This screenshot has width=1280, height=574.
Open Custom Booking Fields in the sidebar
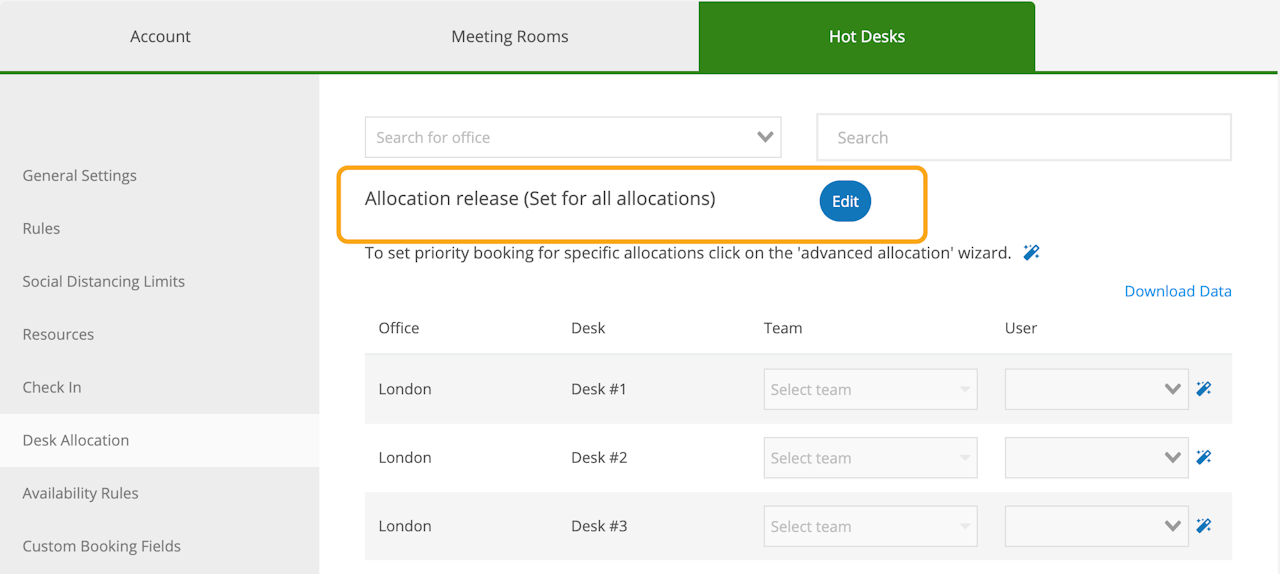pos(102,546)
